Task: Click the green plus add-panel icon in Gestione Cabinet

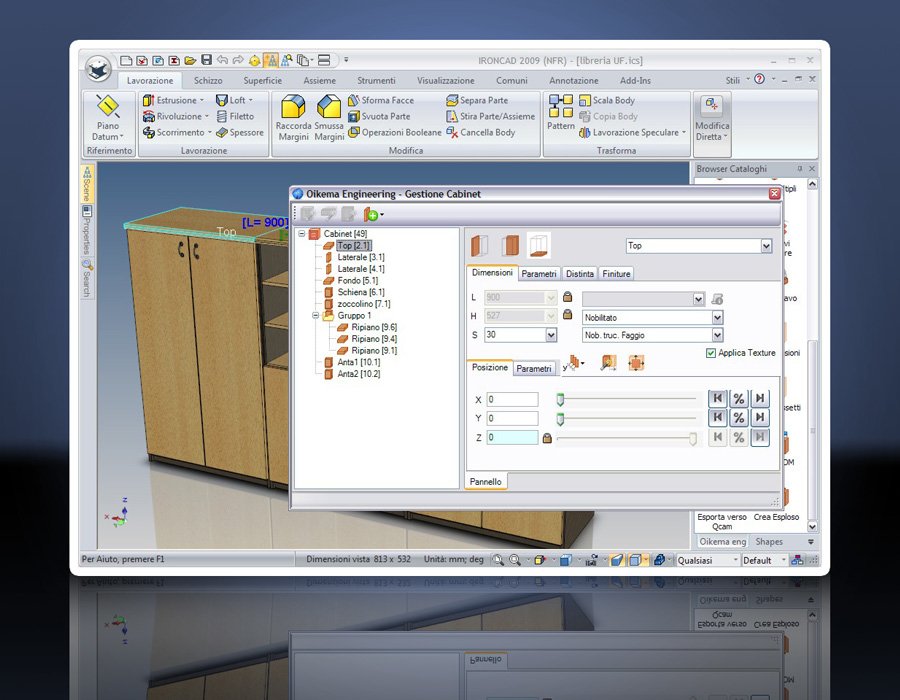Action: tap(371, 215)
